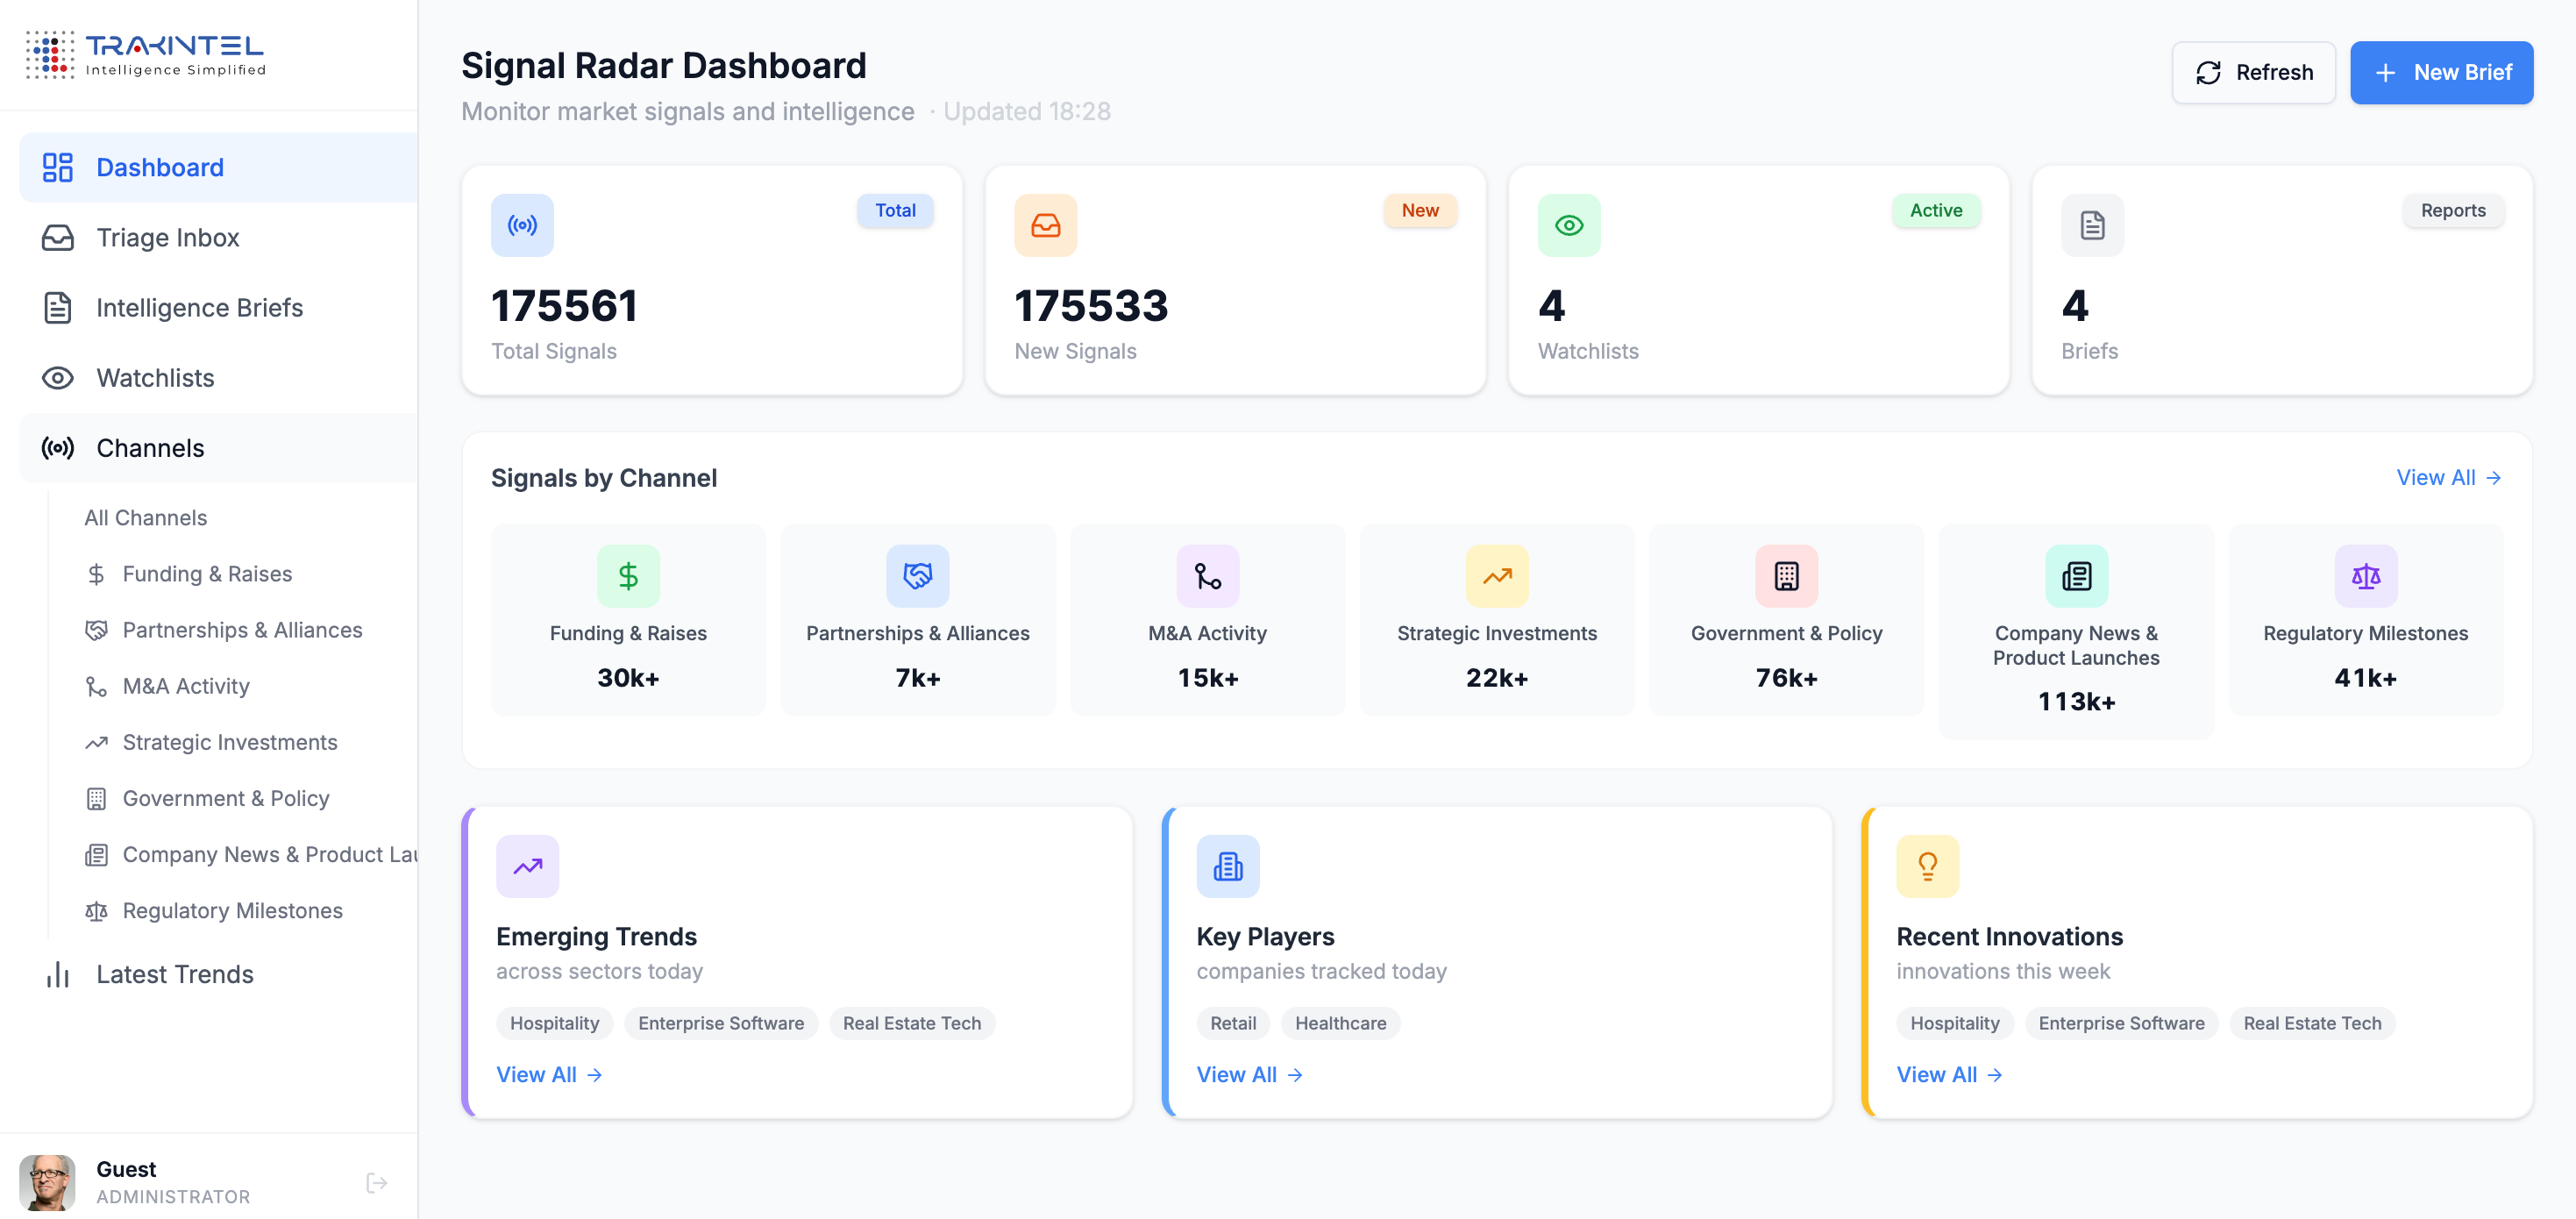Click the Partnerships & Alliances handshake icon tile
This screenshot has width=2576, height=1219.
(x=917, y=576)
